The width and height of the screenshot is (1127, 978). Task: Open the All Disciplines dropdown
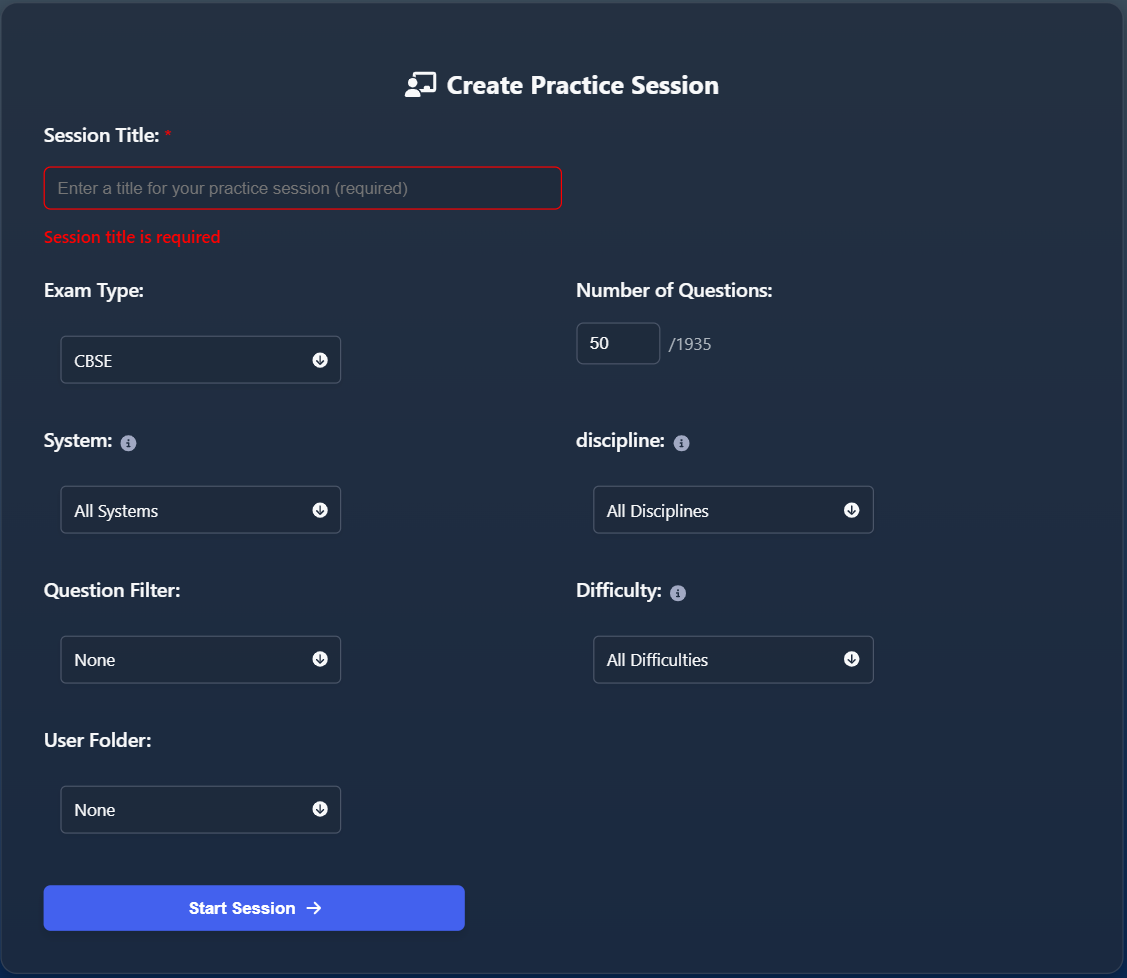pyautogui.click(x=733, y=509)
